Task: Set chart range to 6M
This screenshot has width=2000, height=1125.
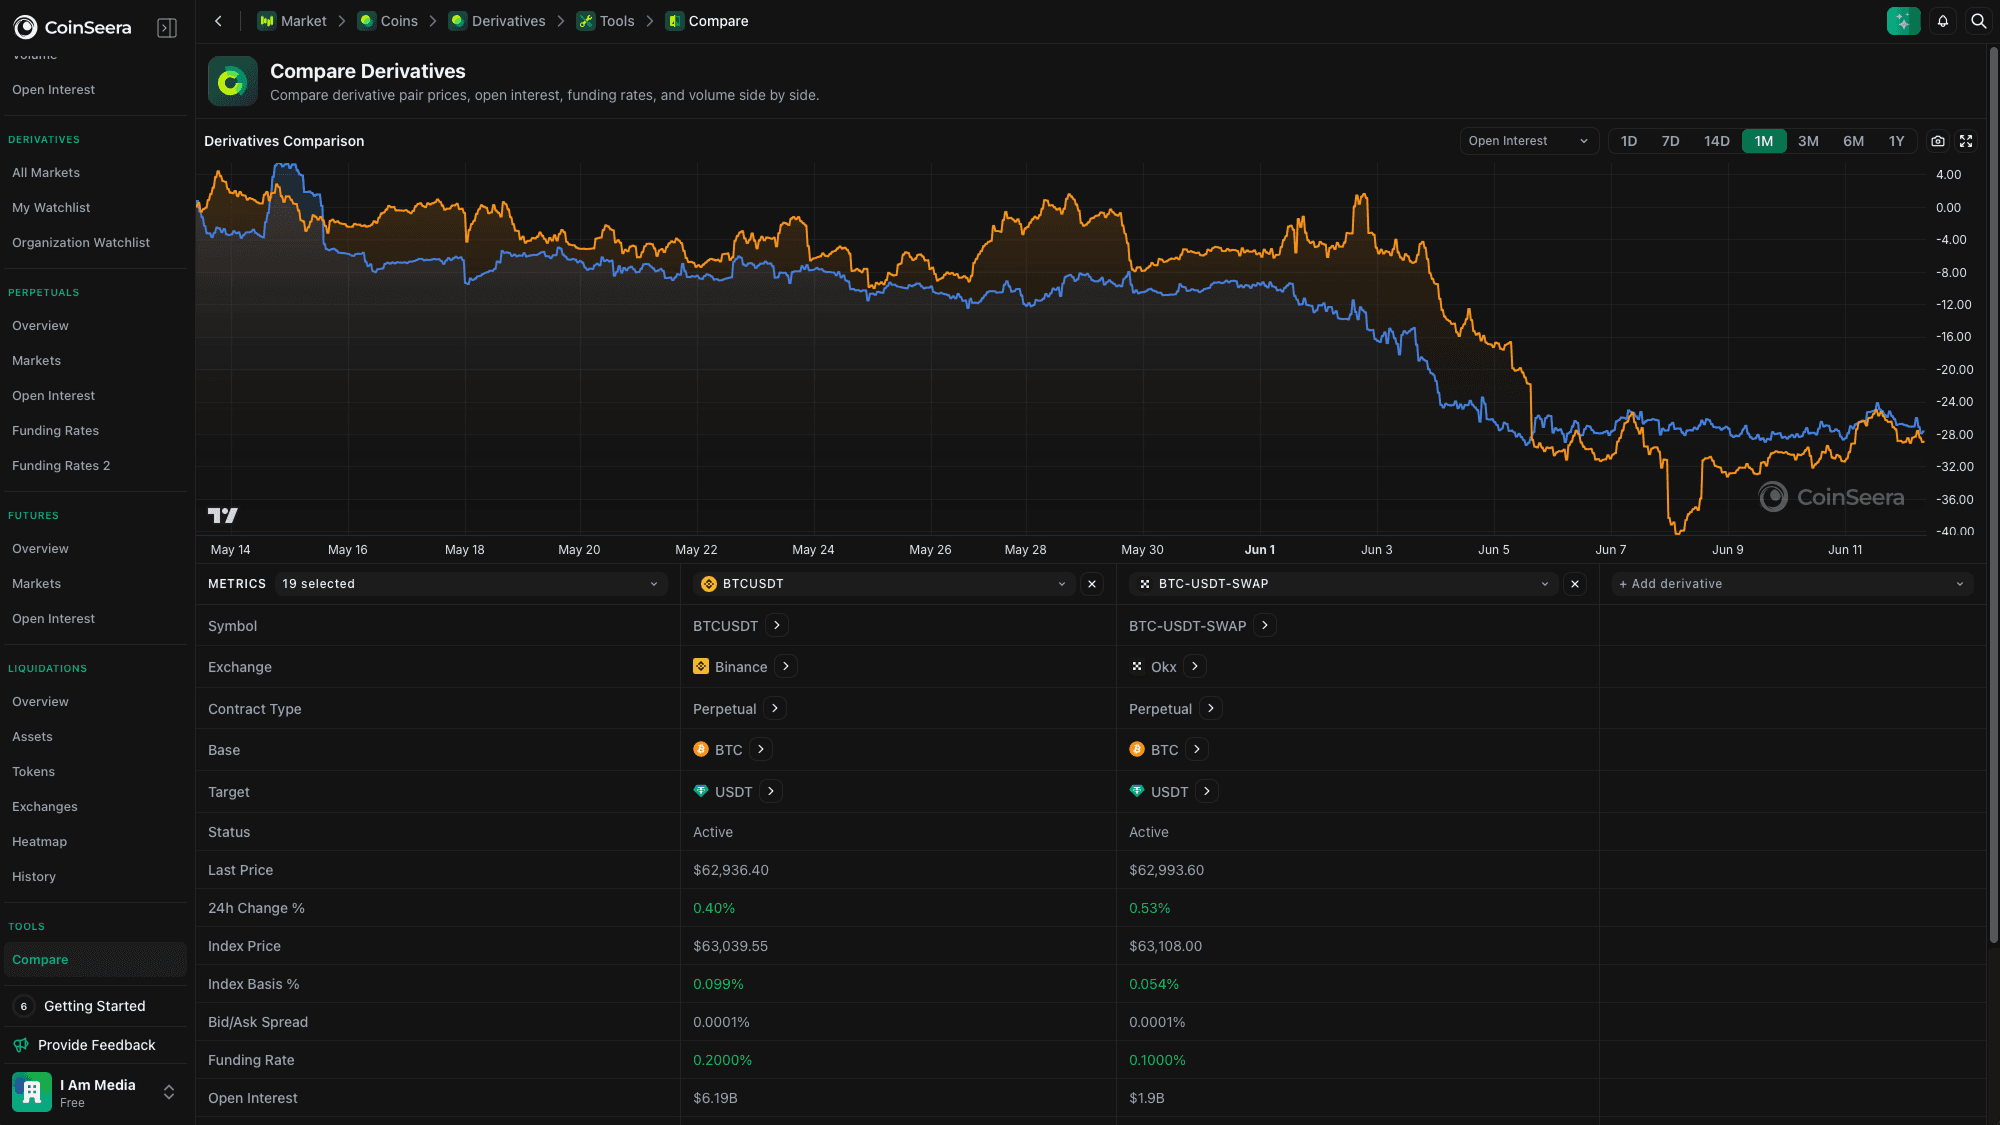Action: click(1853, 141)
